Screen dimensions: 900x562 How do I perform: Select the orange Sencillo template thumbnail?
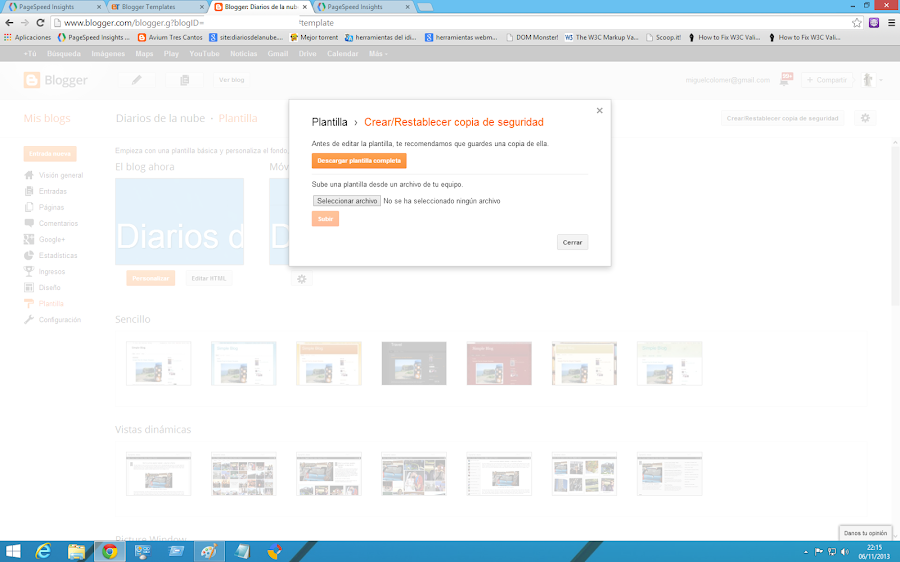coord(329,363)
